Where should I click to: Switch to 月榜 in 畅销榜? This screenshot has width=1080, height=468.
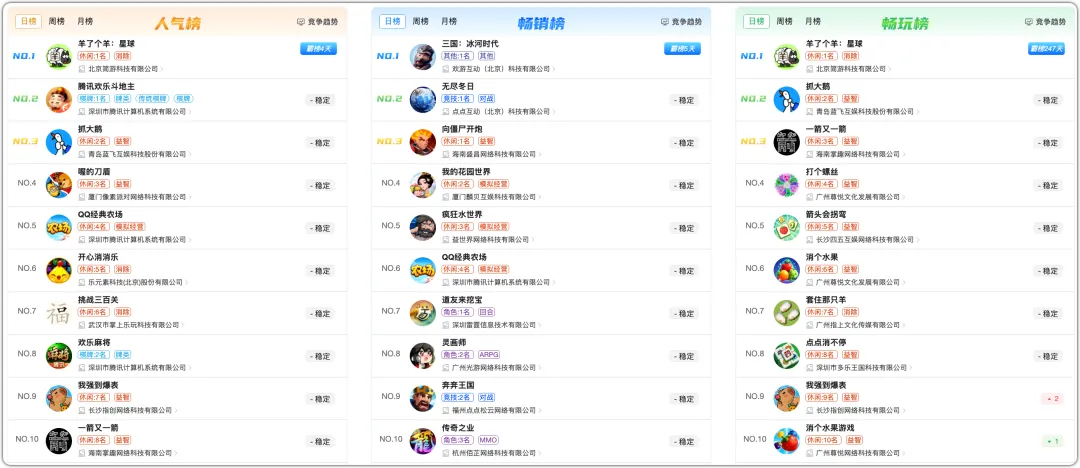(x=449, y=21)
